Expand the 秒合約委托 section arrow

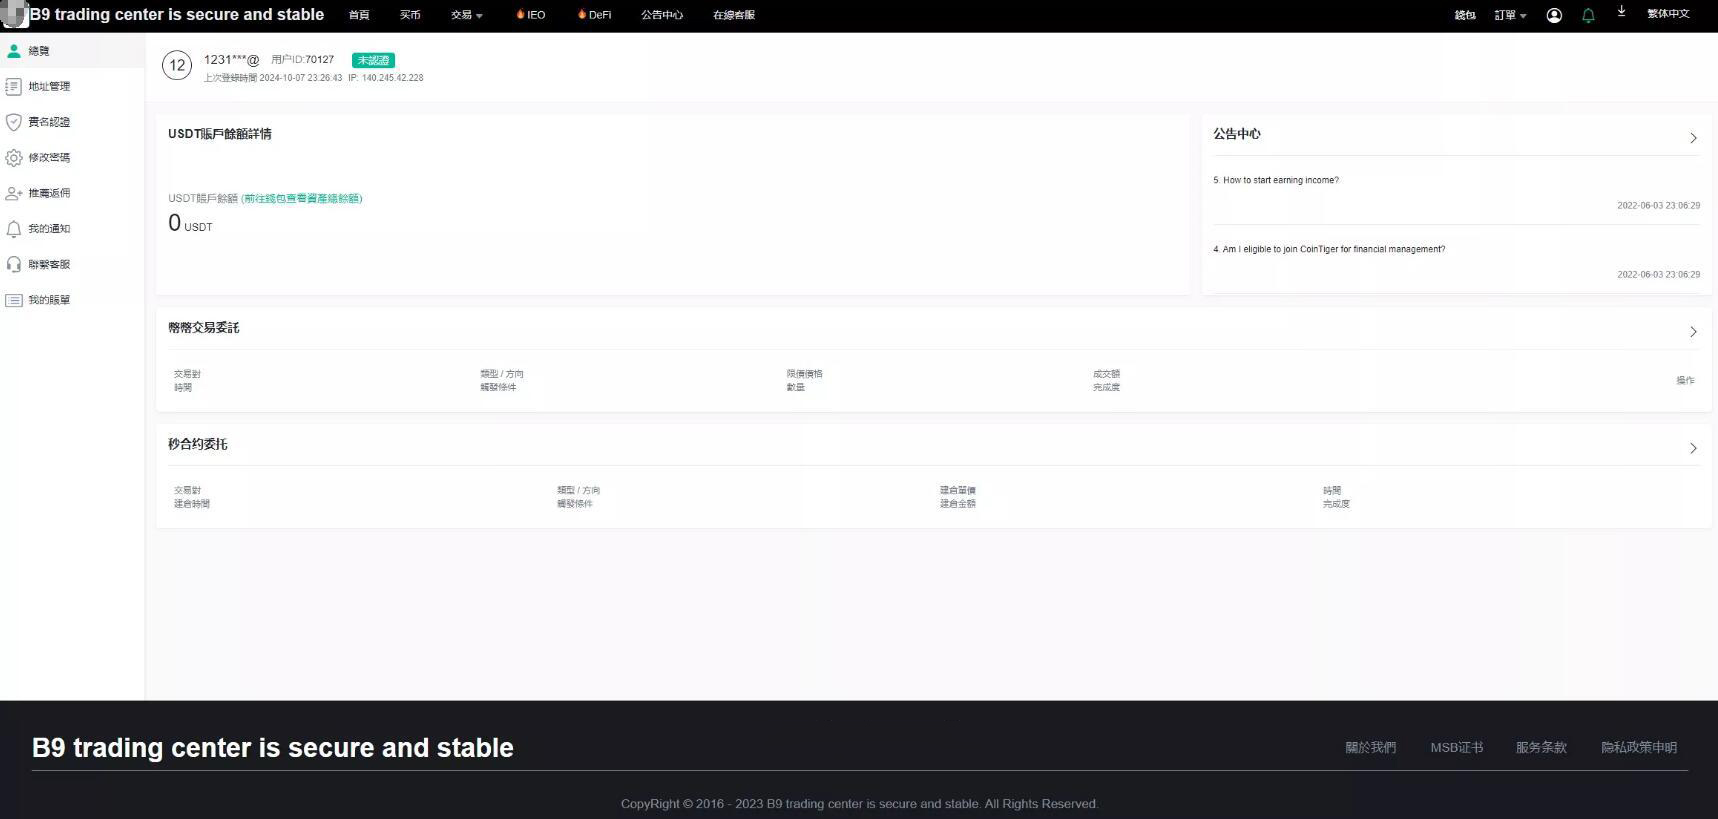click(1693, 448)
